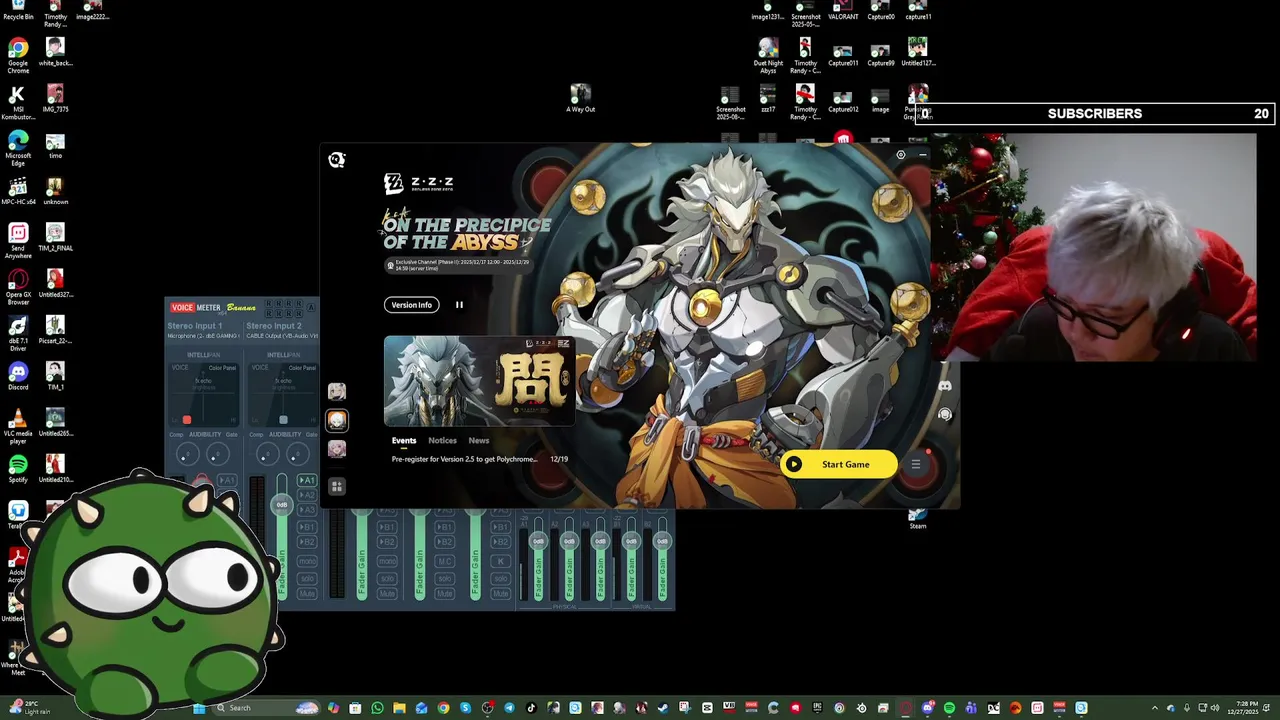Switch to the Notices tab
Image resolution: width=1280 pixels, height=720 pixels.
click(x=442, y=440)
